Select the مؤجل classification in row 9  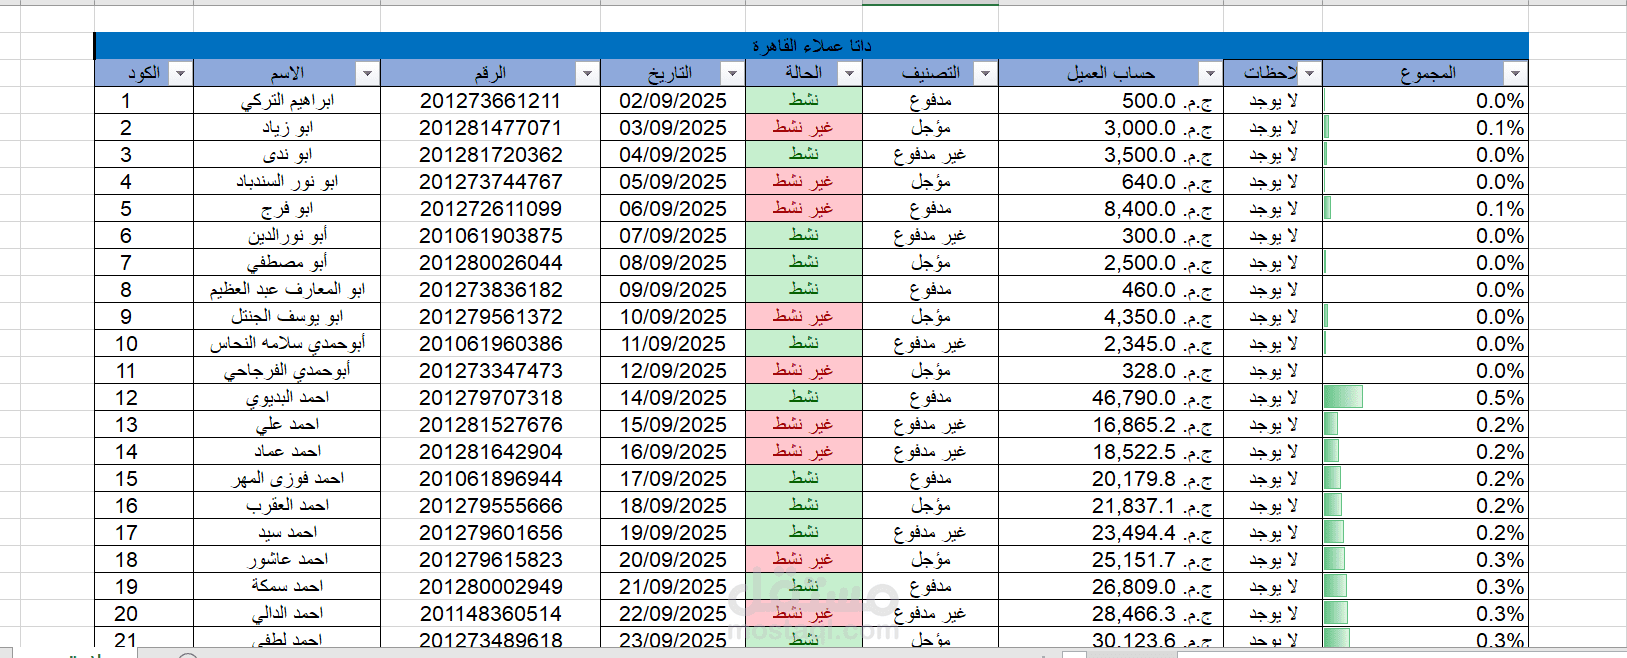pyautogui.click(x=930, y=317)
